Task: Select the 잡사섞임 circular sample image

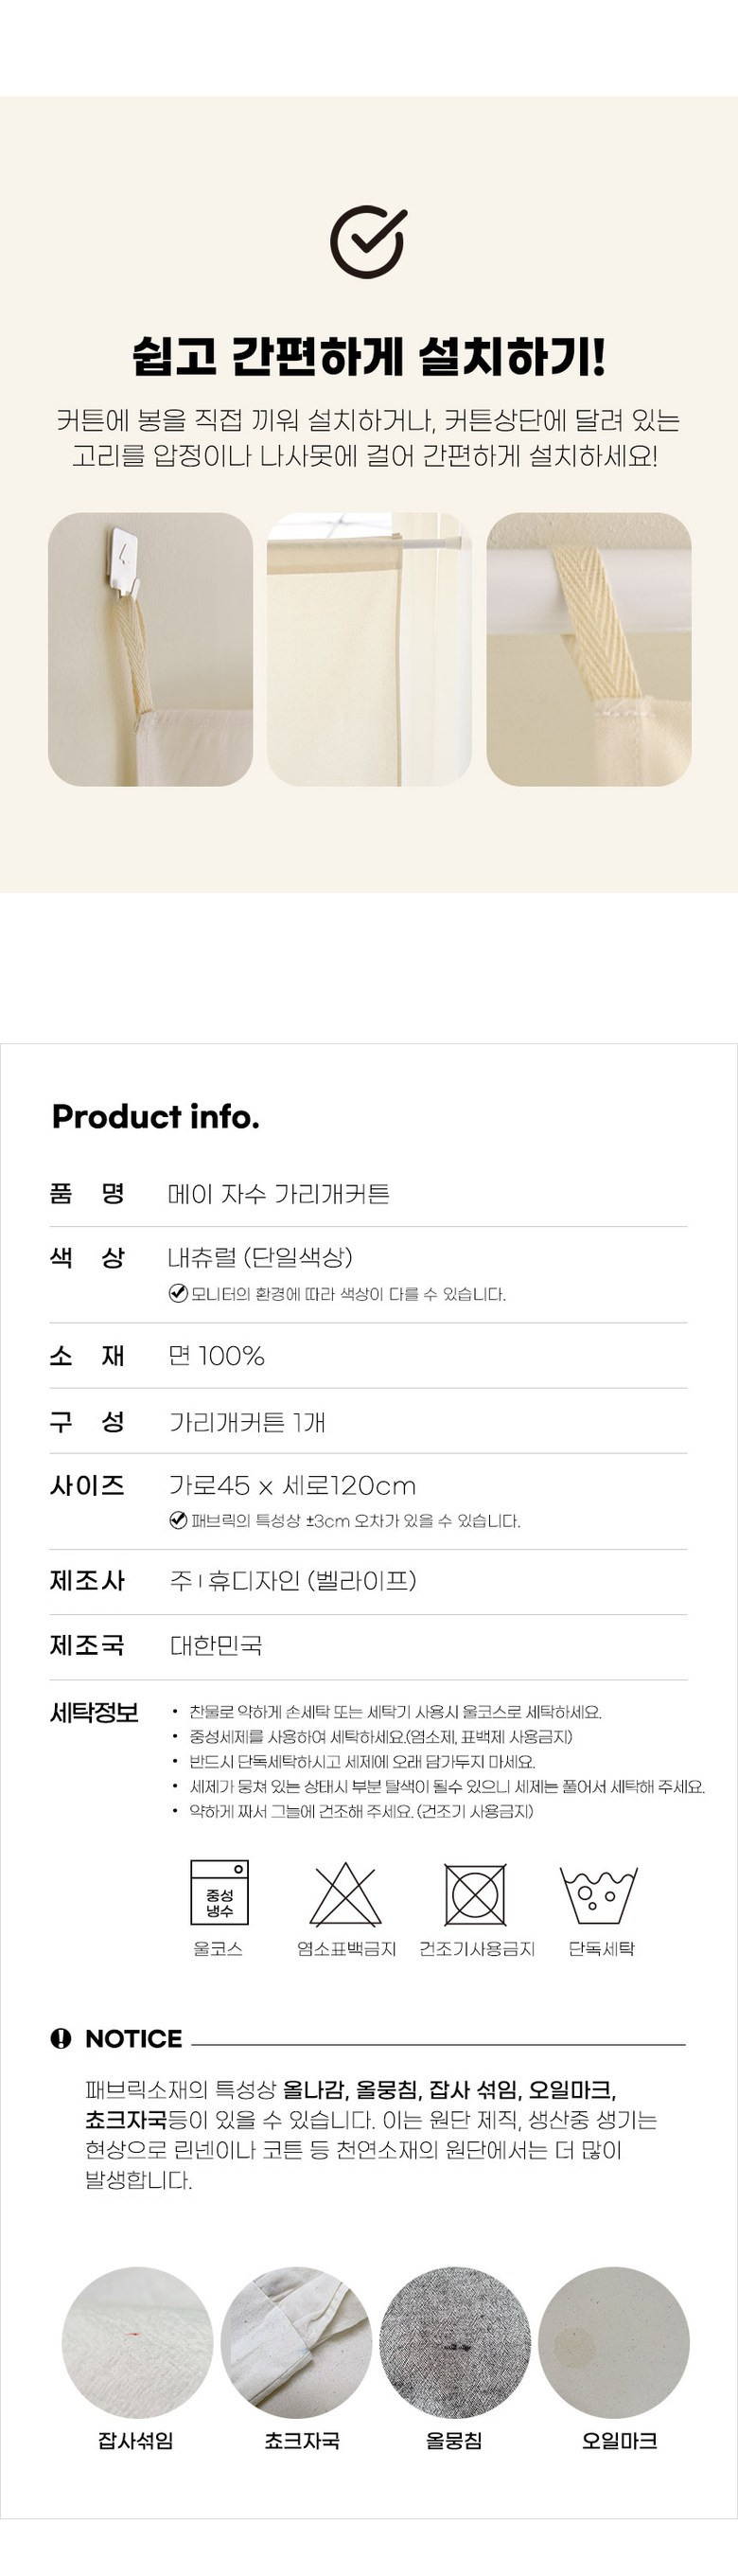Action: tap(137, 2342)
